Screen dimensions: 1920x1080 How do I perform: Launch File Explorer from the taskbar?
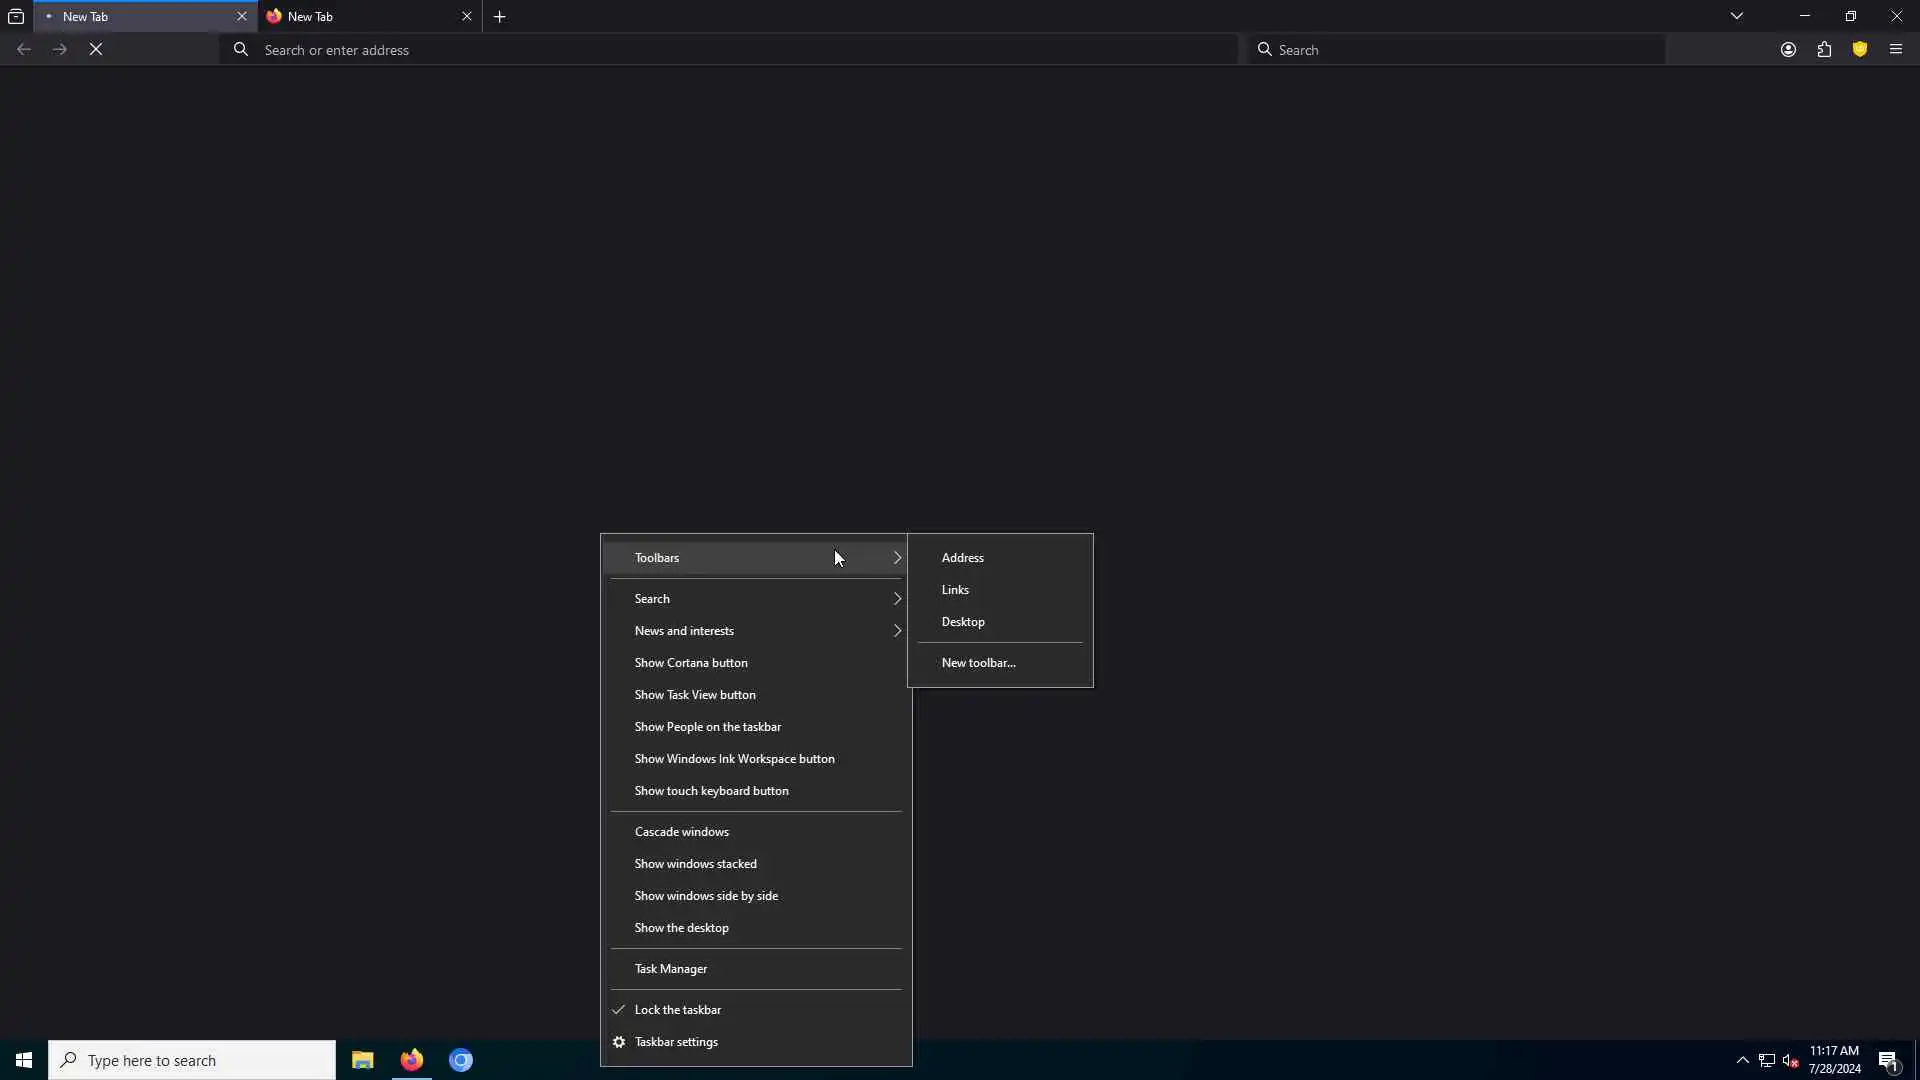click(362, 1060)
